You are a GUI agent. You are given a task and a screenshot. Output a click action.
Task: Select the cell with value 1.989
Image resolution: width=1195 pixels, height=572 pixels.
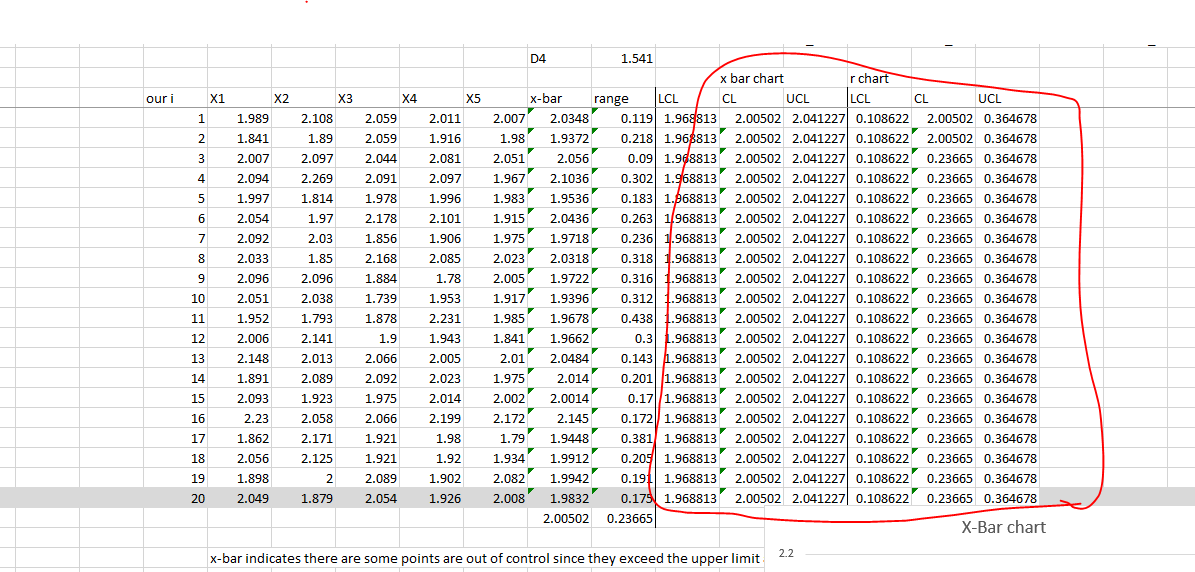coord(239,119)
